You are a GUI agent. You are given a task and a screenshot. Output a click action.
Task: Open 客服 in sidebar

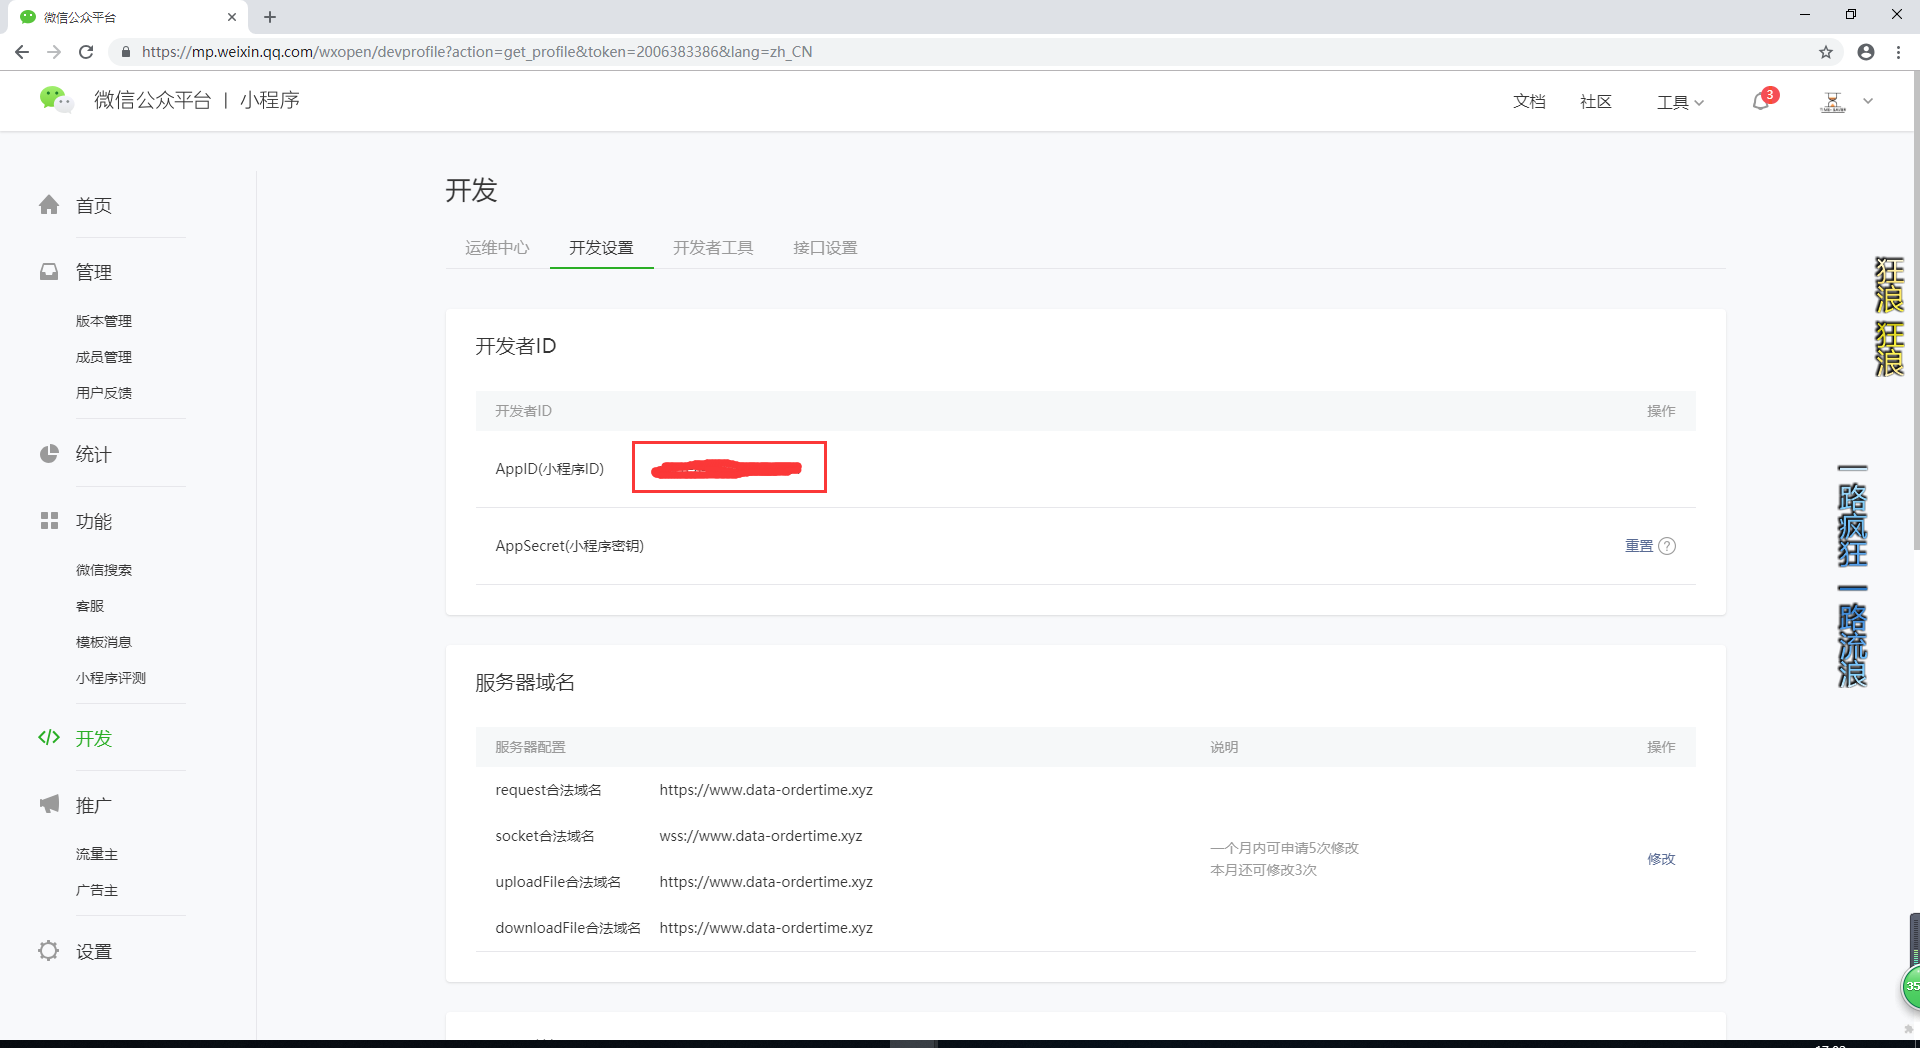(x=90, y=606)
